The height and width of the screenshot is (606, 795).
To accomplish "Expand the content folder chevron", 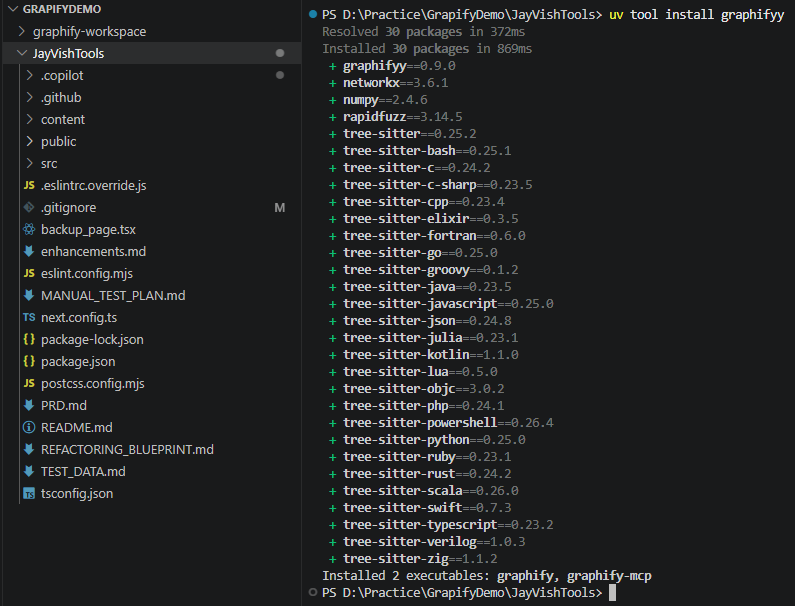I will click(30, 119).
